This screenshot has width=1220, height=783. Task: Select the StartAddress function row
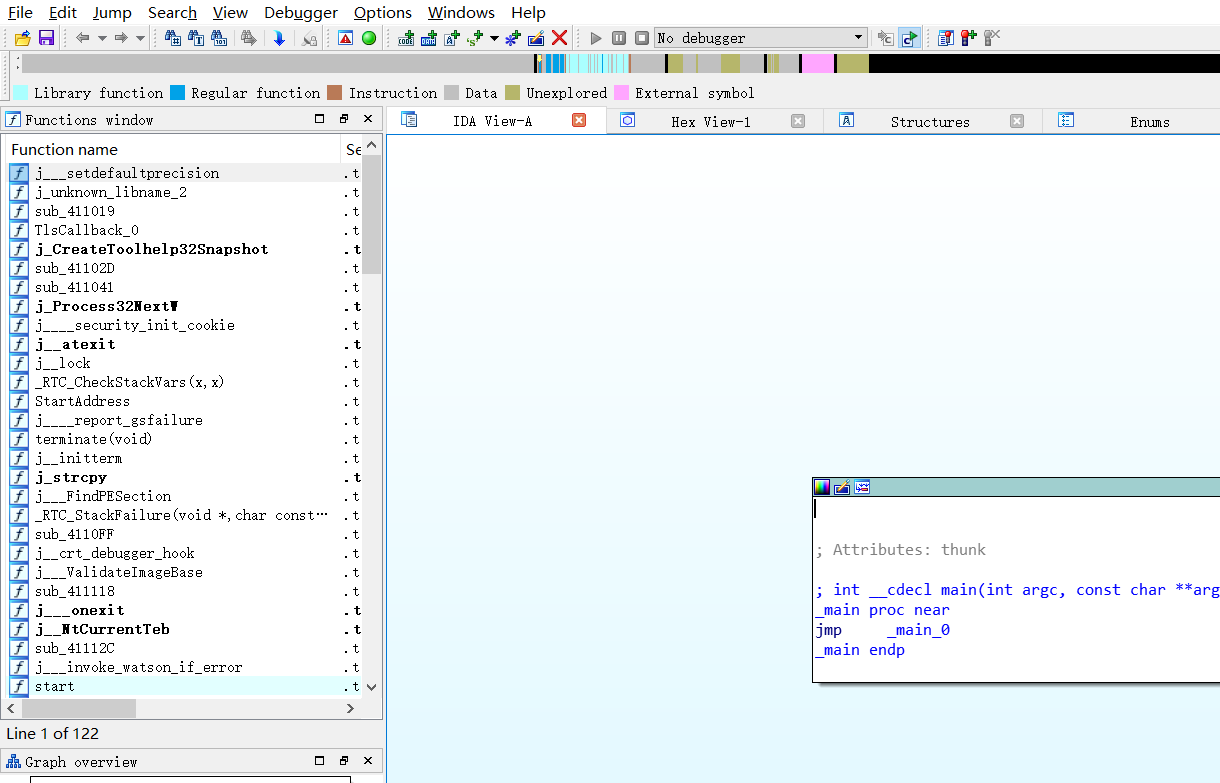tap(185, 401)
